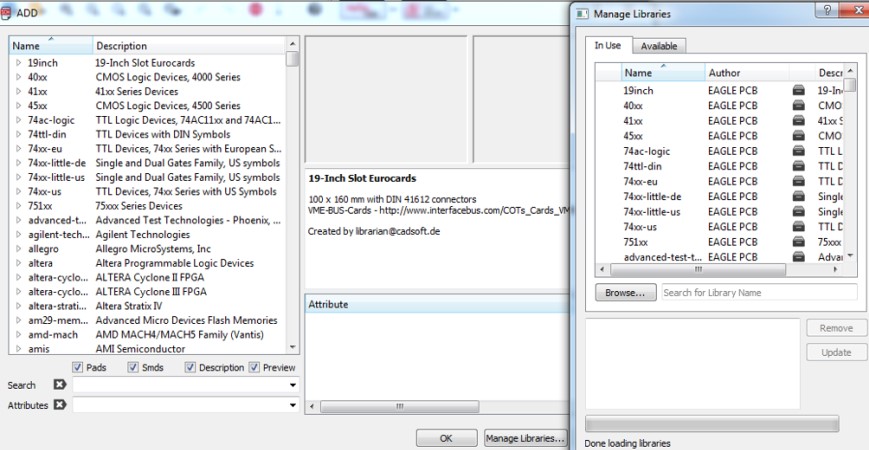Click the ADD dialog title bar icon
869x450 pixels.
pos(6,13)
